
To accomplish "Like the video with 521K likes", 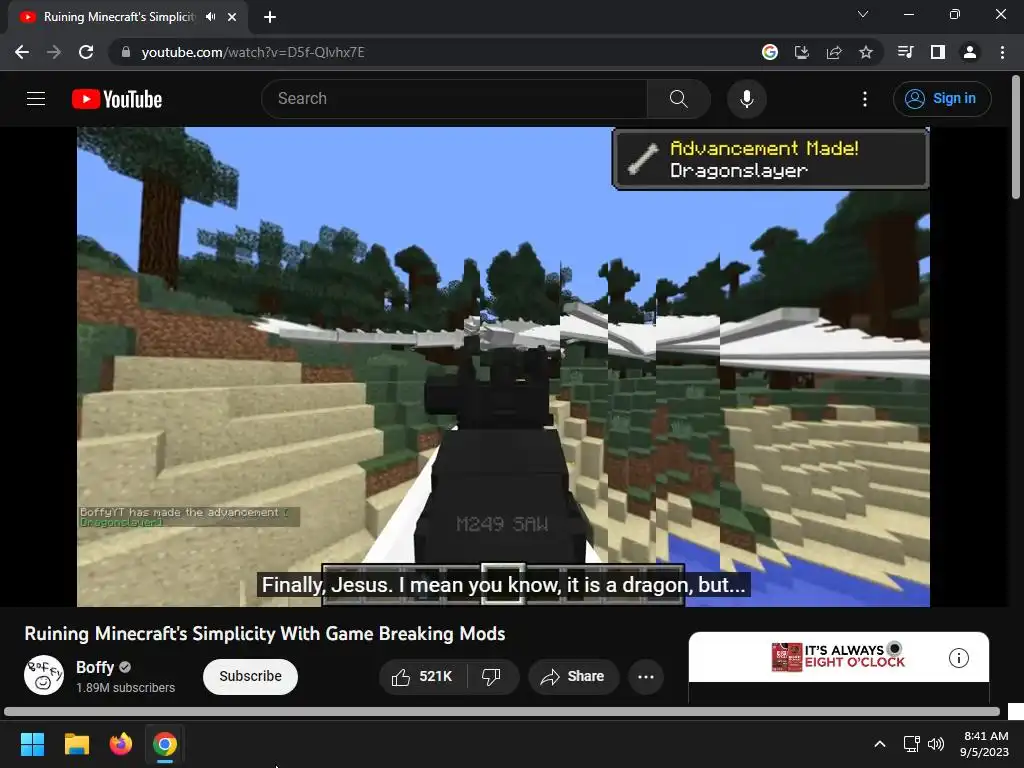I will coord(422,677).
